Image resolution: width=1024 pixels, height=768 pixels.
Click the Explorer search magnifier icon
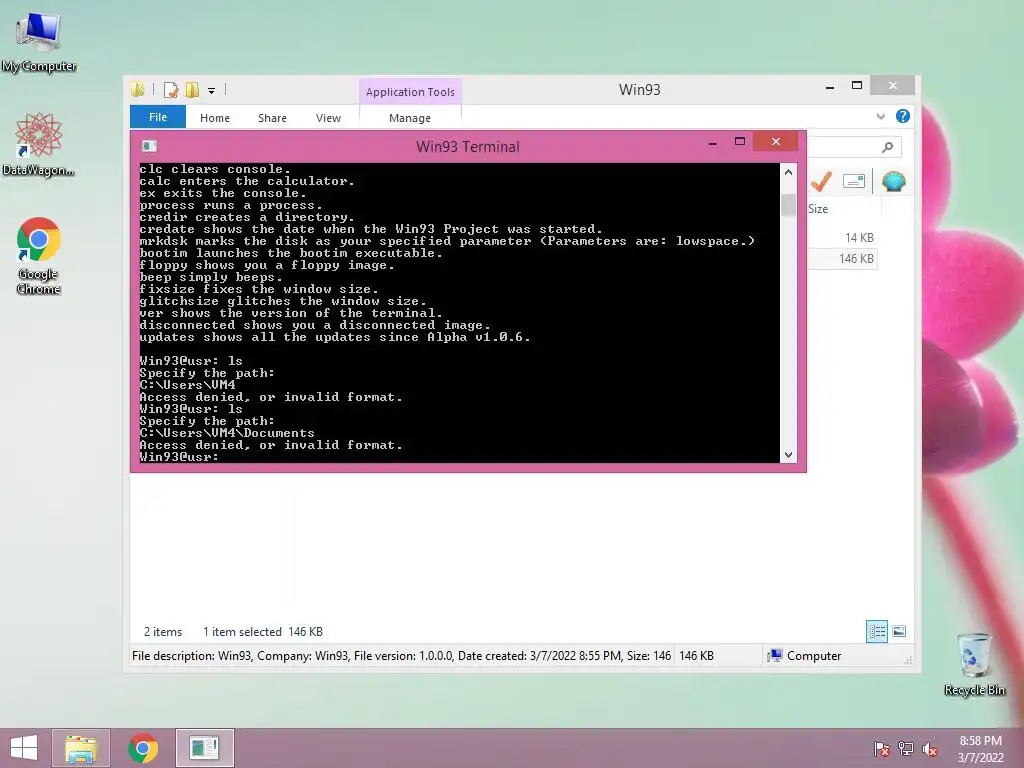coord(887,148)
